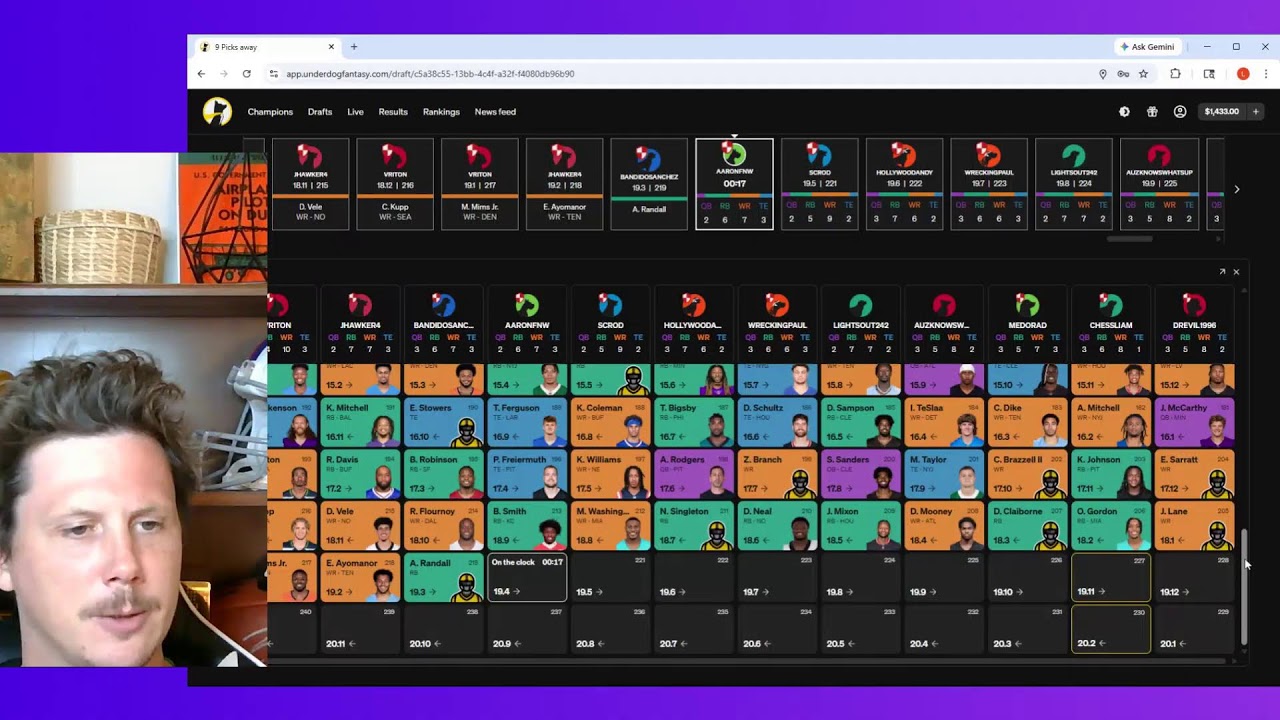Open B. Smith player card

coord(527,527)
